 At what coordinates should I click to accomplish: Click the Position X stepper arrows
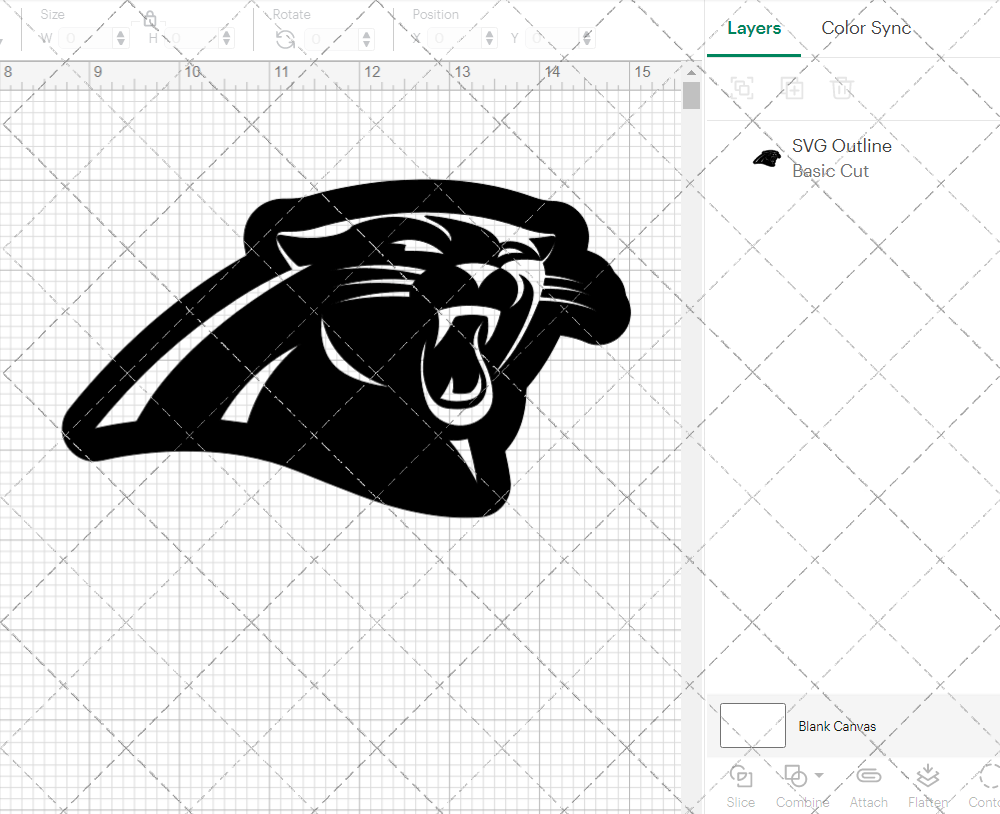coord(489,38)
